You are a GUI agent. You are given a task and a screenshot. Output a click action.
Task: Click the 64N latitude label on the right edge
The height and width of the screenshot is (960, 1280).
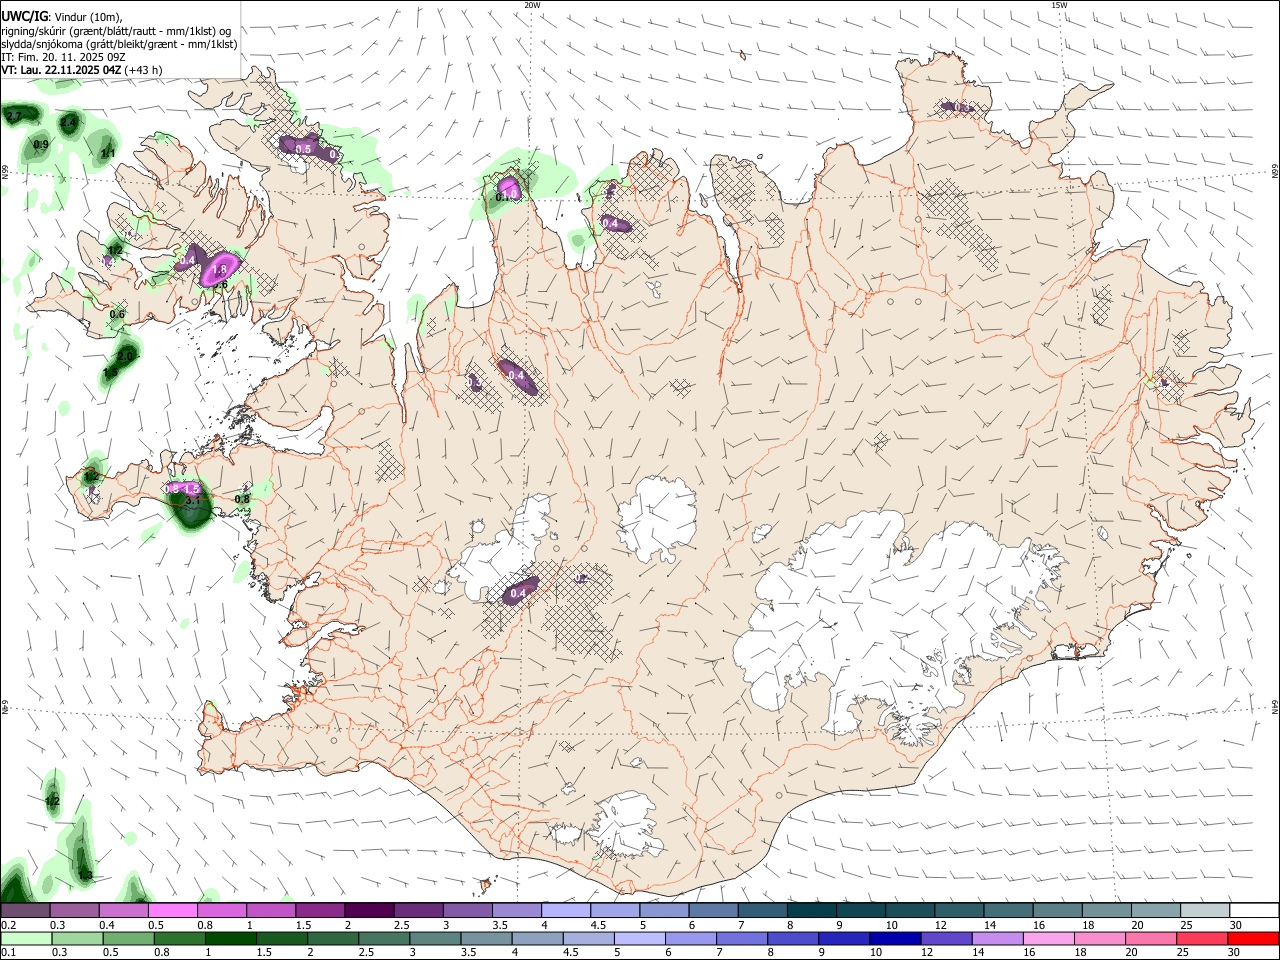click(1275, 707)
